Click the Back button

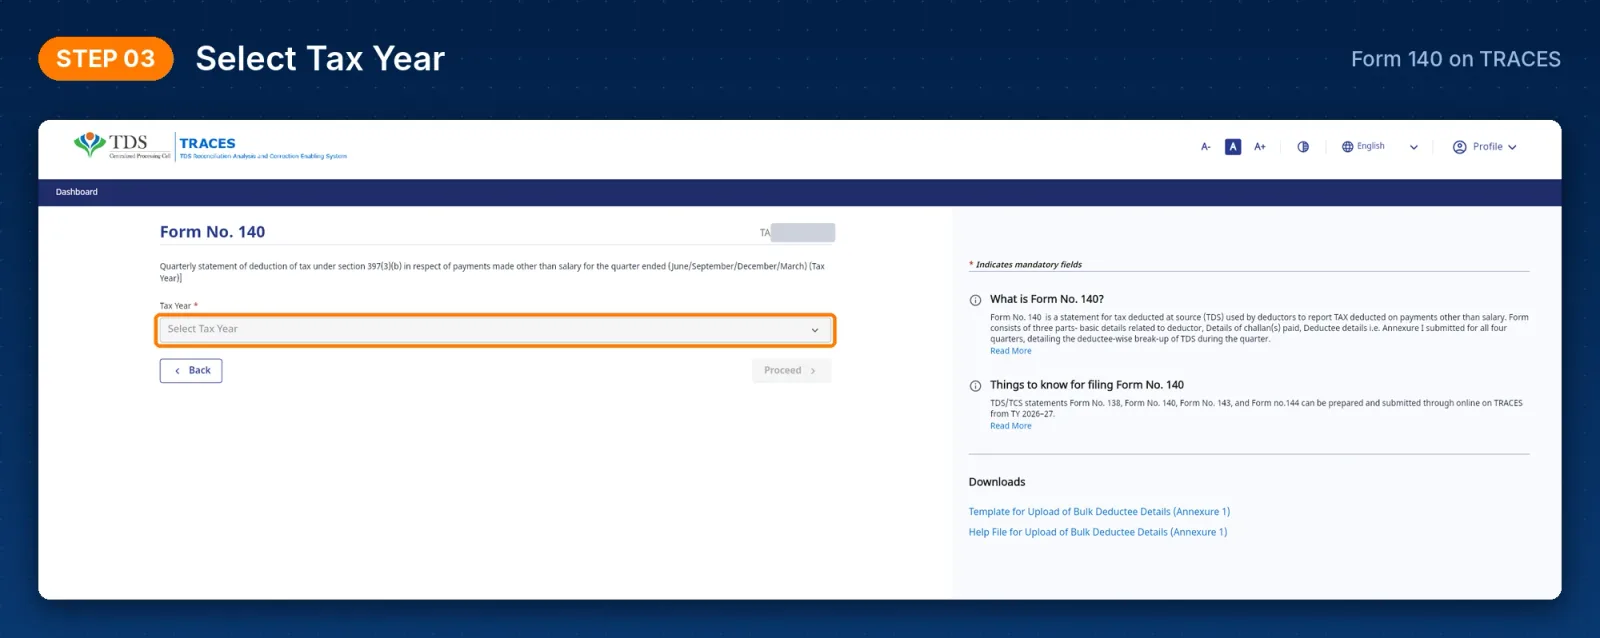coord(191,370)
